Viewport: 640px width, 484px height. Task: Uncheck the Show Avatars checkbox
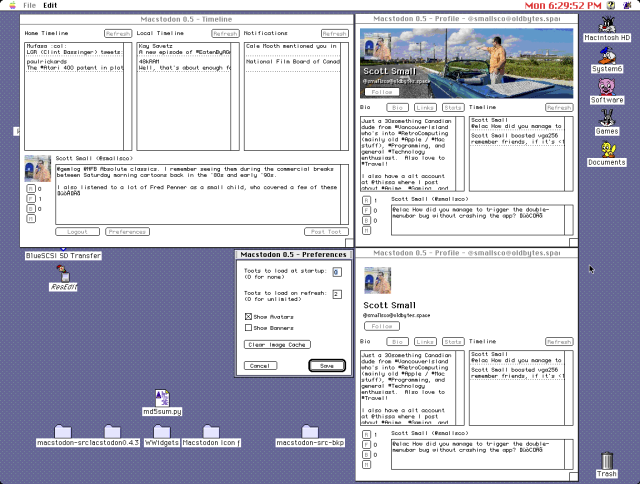[x=249, y=316]
